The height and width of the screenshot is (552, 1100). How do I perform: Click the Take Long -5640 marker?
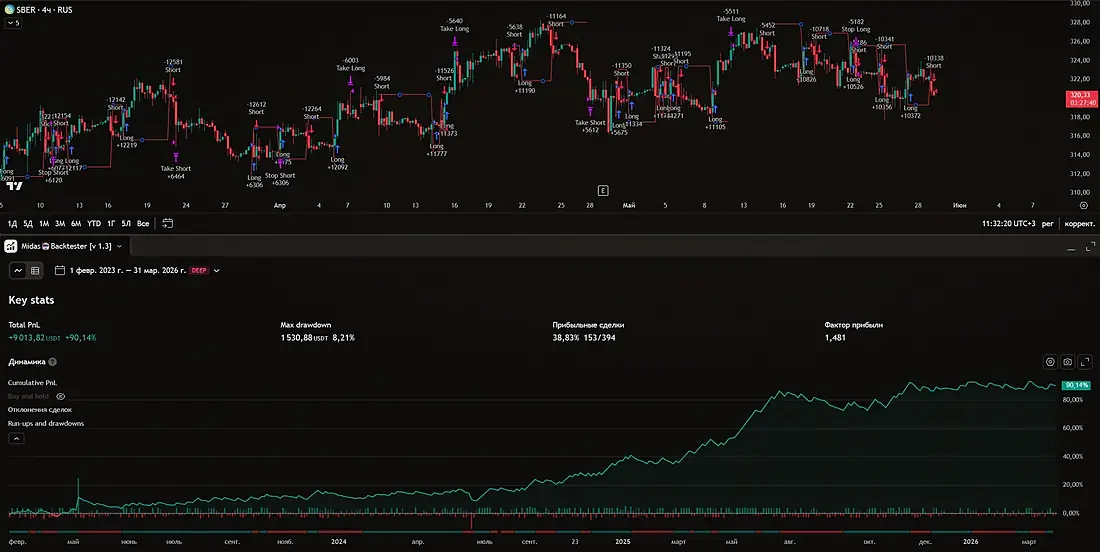coord(455,25)
